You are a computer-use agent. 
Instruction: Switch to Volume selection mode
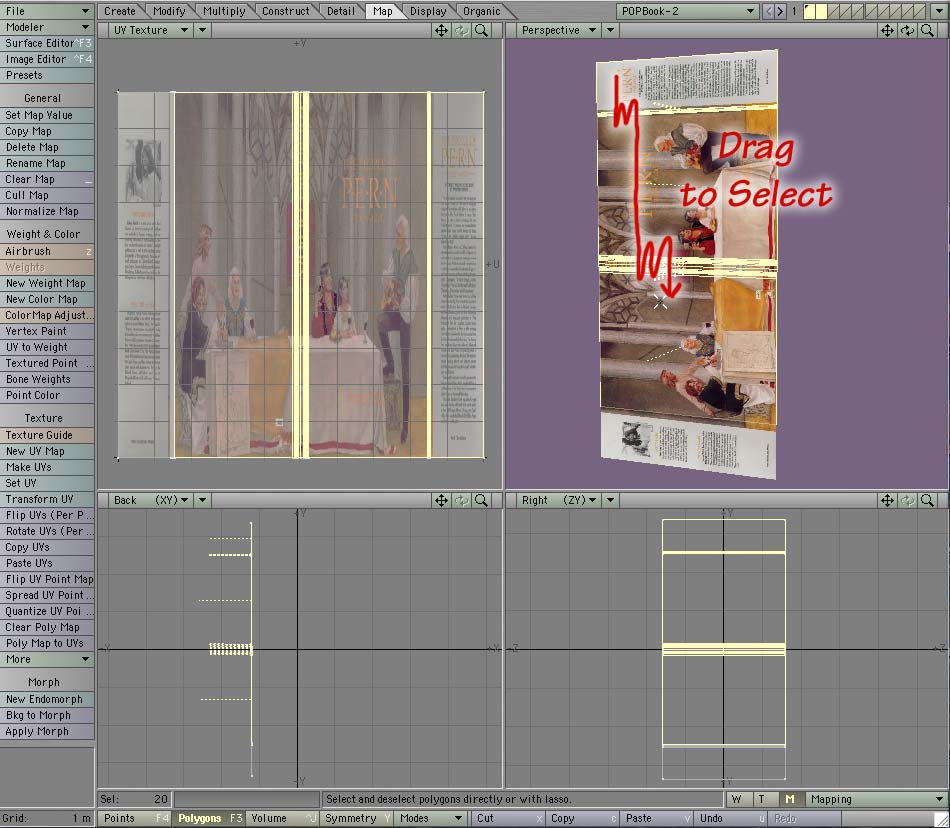[283, 818]
